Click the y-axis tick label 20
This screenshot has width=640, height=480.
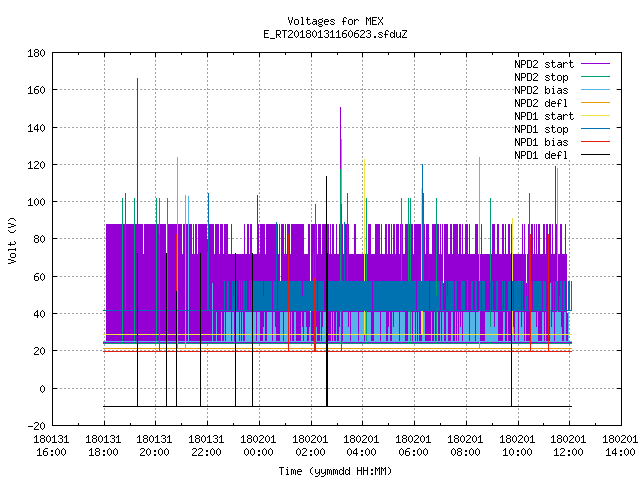coord(39,351)
